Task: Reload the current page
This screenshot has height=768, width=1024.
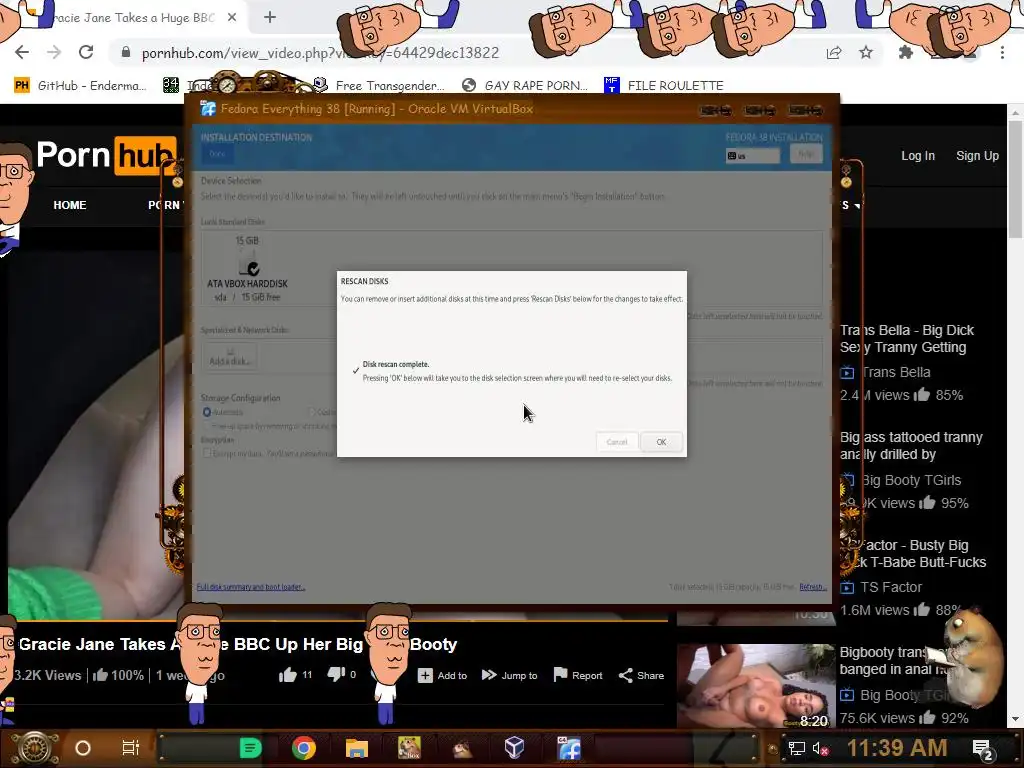Action: coord(86,52)
